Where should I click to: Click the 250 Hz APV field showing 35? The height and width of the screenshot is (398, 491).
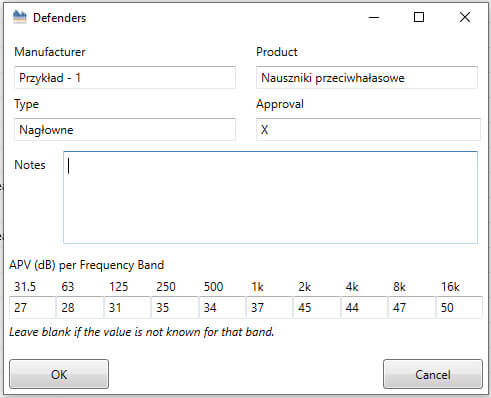coord(175,307)
